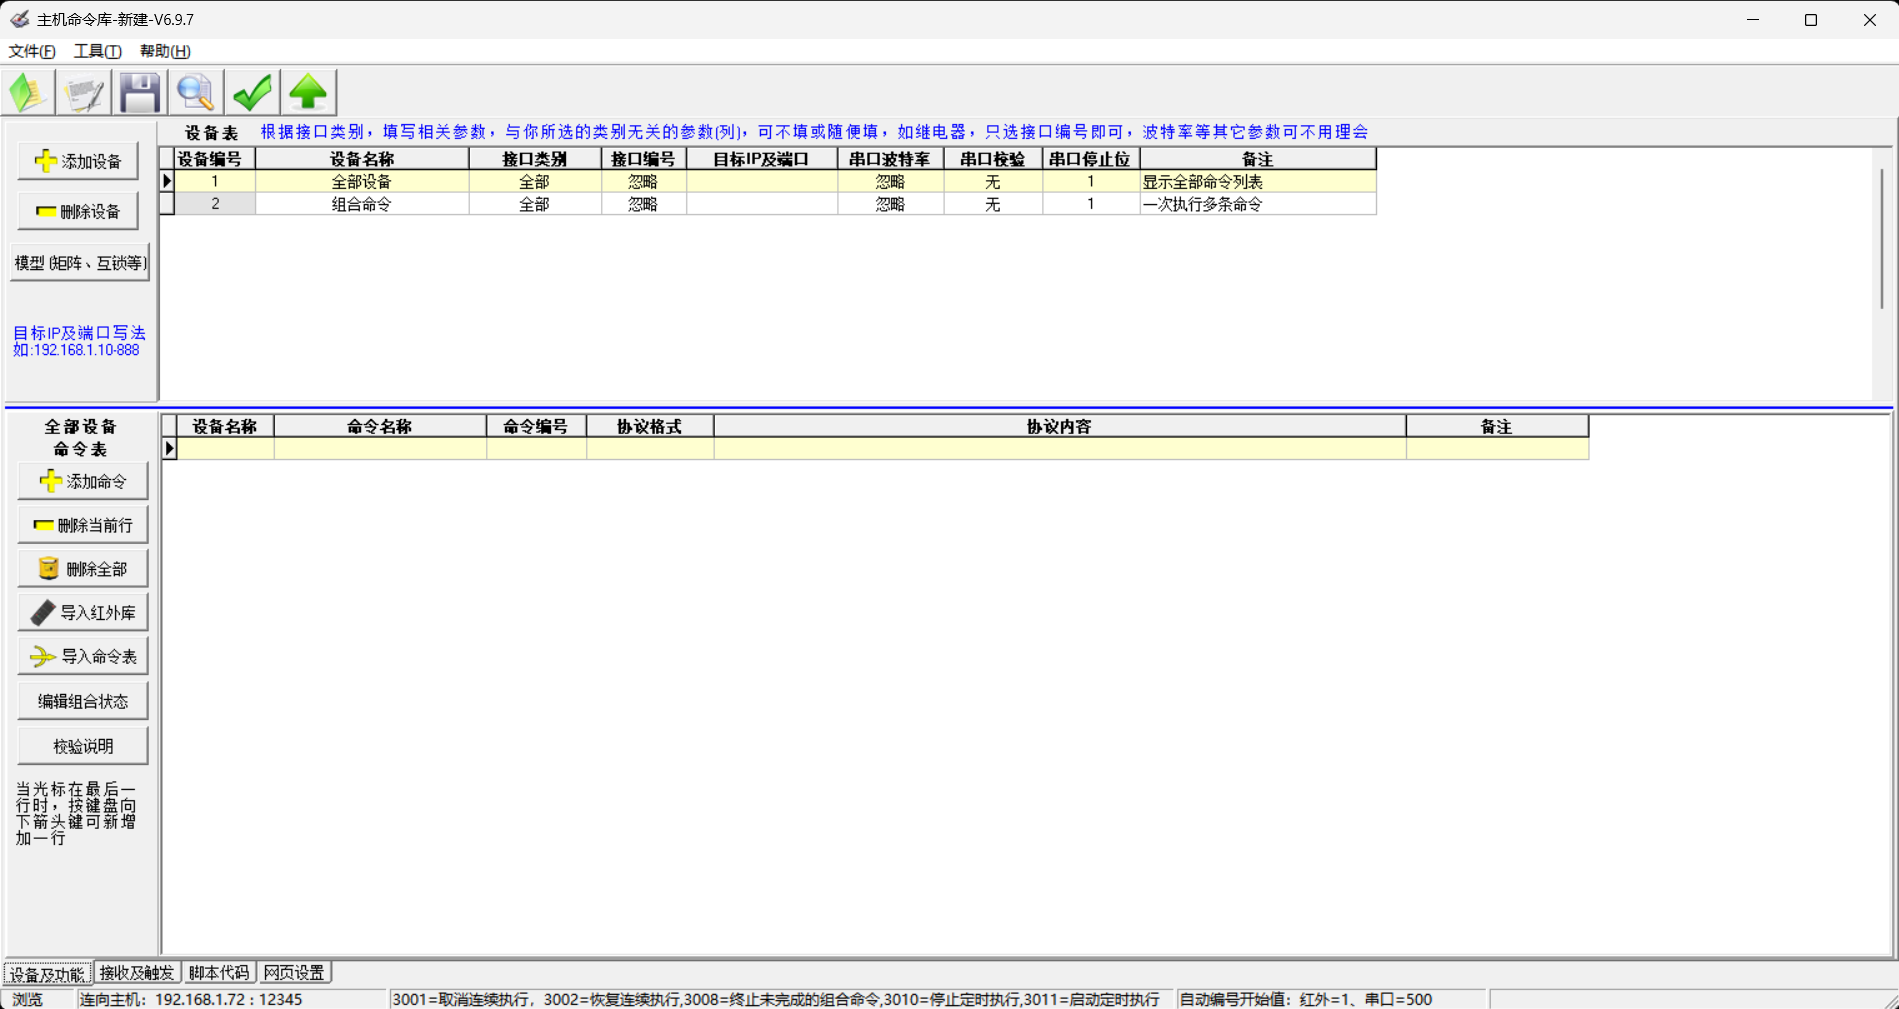
Task: Click 导入红外库 to import the infrared library
Action: (83, 613)
